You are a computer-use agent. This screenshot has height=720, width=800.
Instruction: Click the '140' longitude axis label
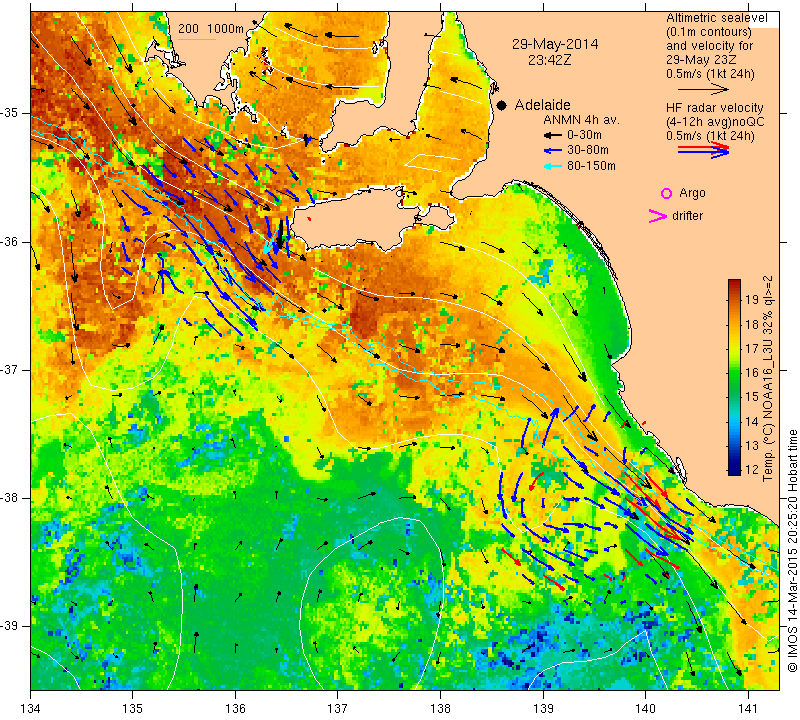[x=645, y=709]
